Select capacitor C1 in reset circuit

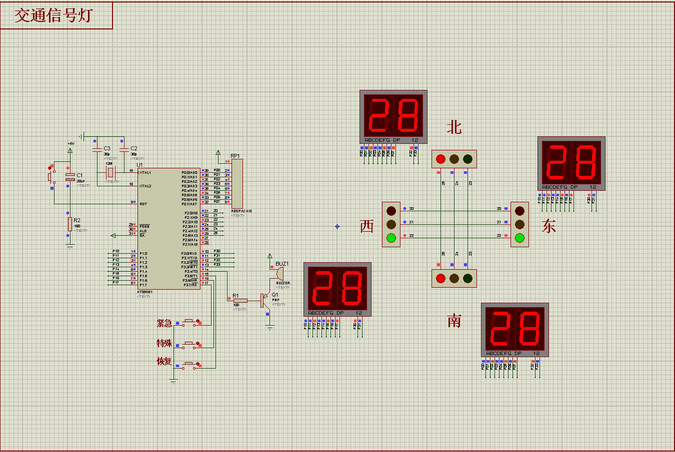coord(70,176)
